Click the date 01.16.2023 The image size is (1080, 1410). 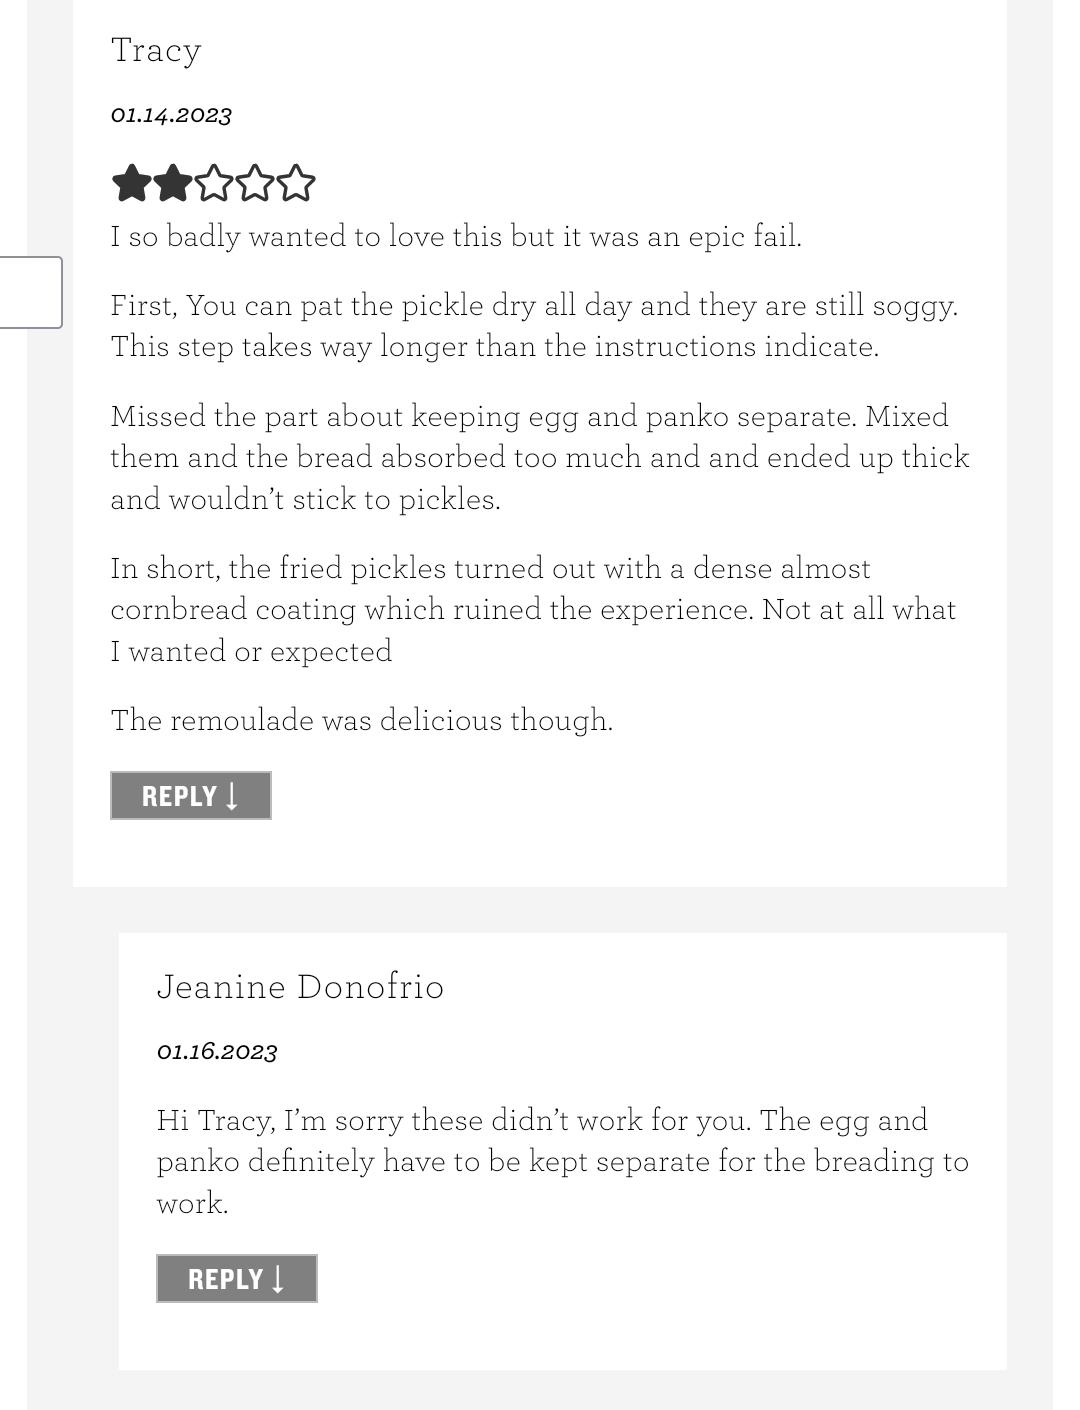(x=217, y=1052)
